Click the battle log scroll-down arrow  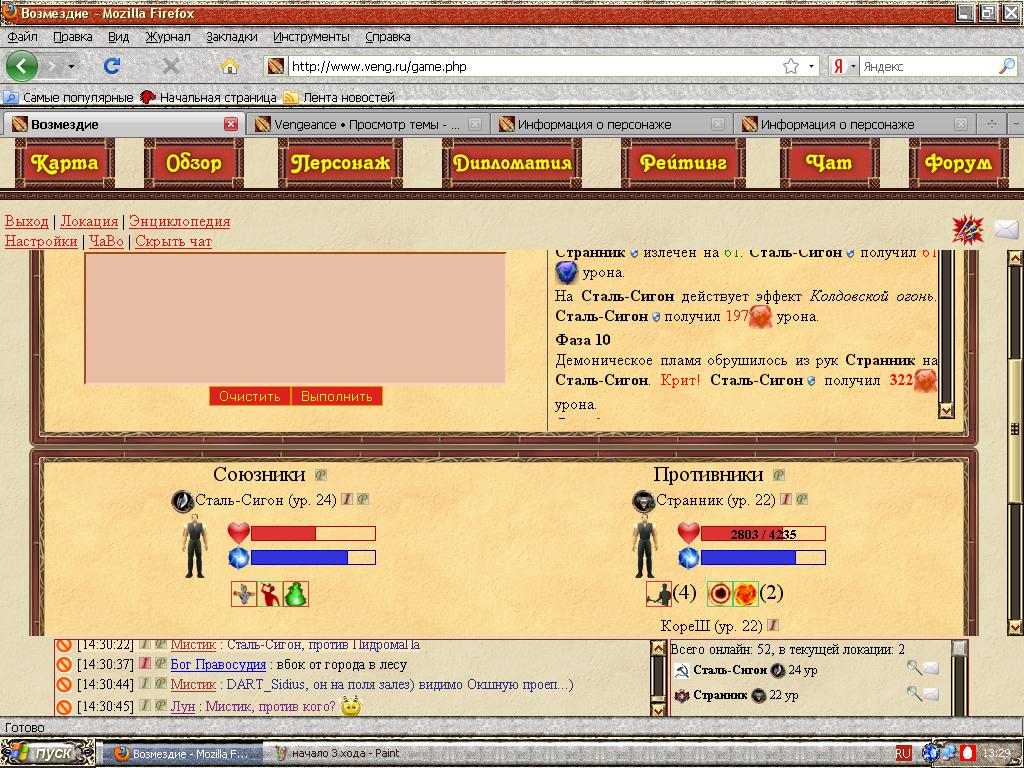click(946, 410)
